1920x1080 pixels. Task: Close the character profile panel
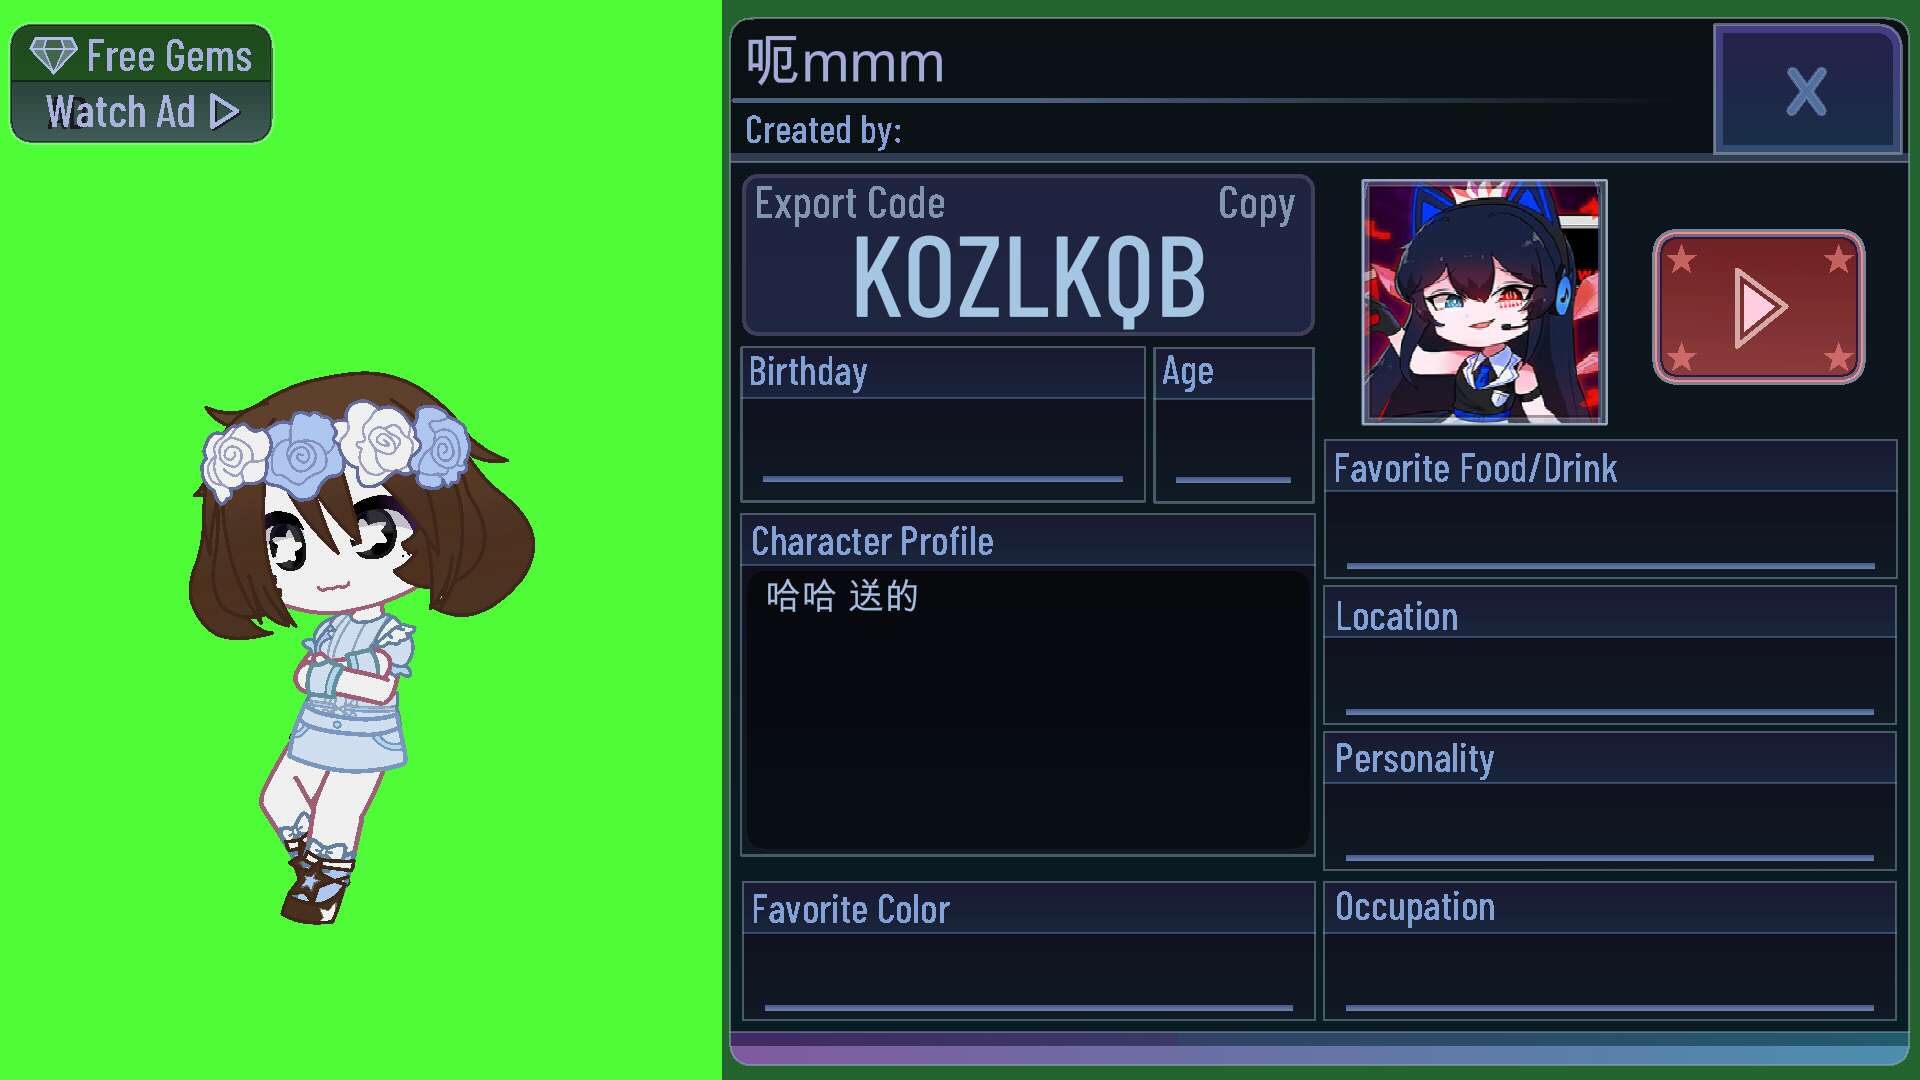click(1807, 90)
